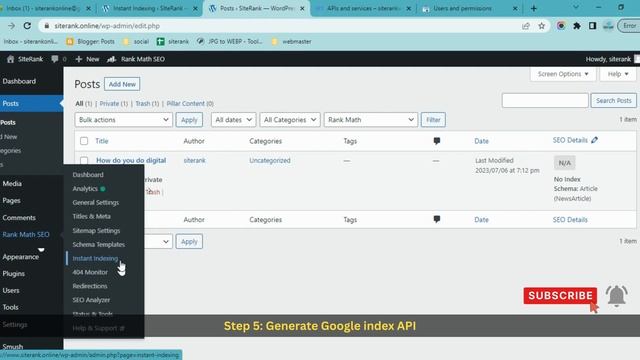Sort posts by Title column header
The width and height of the screenshot is (640, 360).
pyautogui.click(x=102, y=141)
